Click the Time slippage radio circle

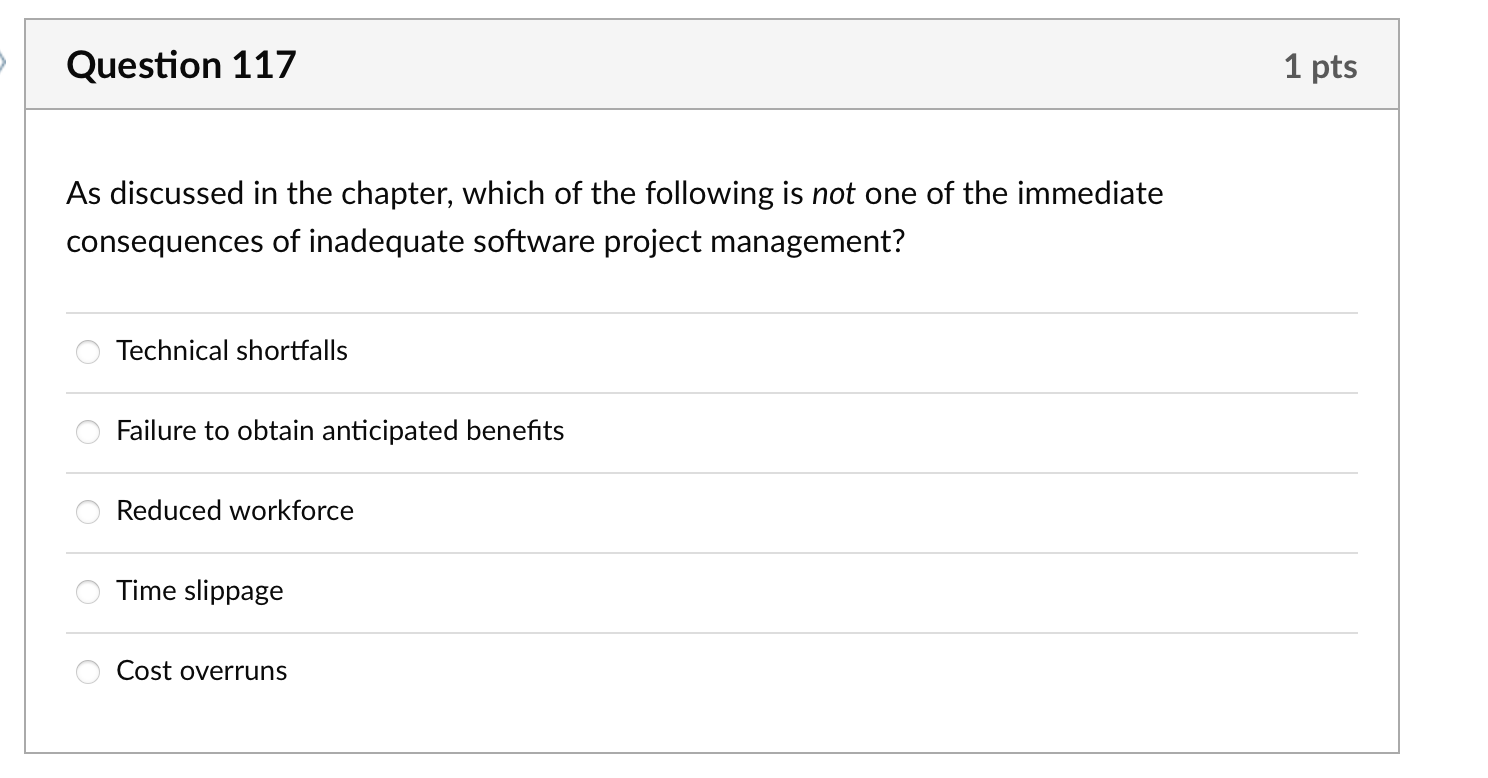(x=88, y=592)
